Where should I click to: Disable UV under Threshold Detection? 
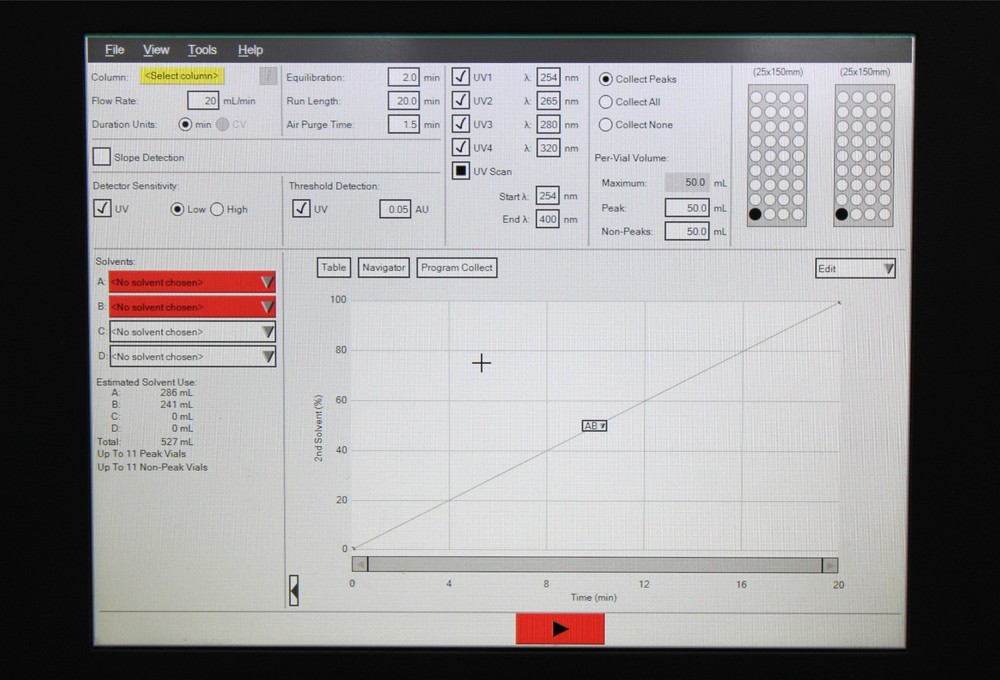pyautogui.click(x=301, y=208)
